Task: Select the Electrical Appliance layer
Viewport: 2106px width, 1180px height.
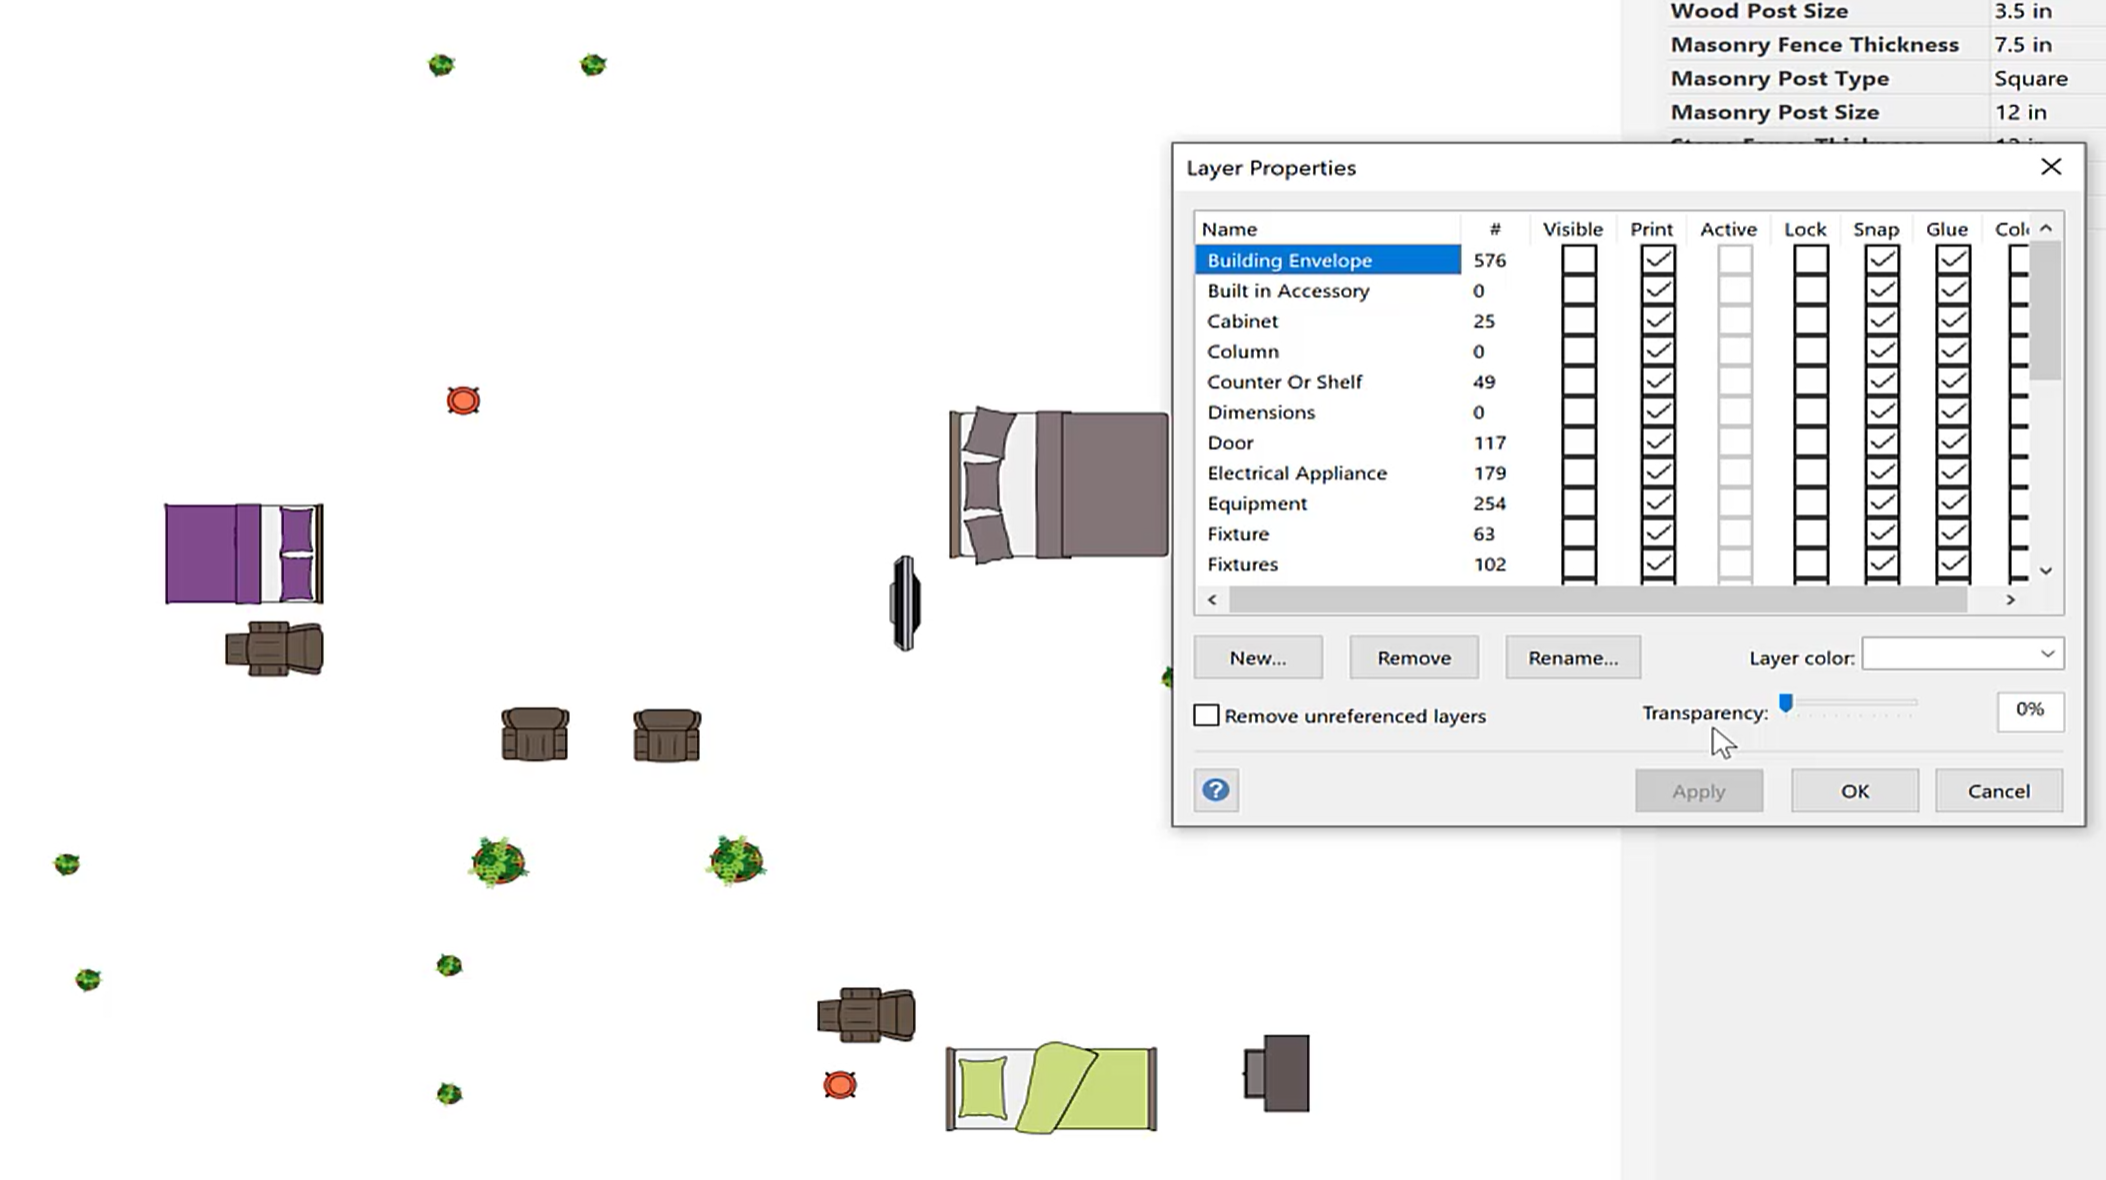Action: (1296, 473)
